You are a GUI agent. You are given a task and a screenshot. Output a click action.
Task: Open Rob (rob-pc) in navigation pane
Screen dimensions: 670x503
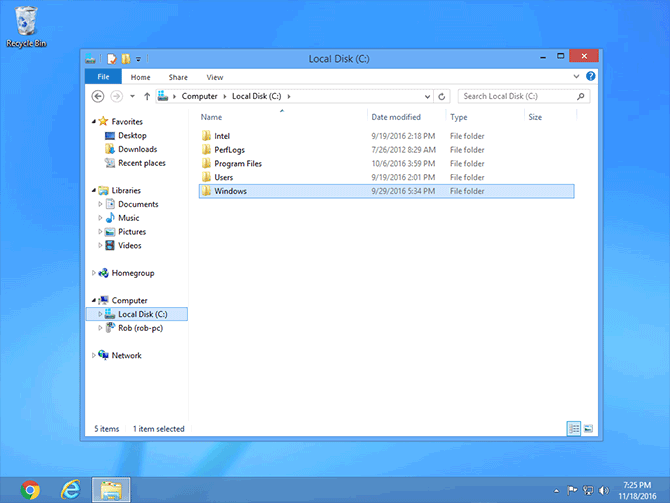141,328
